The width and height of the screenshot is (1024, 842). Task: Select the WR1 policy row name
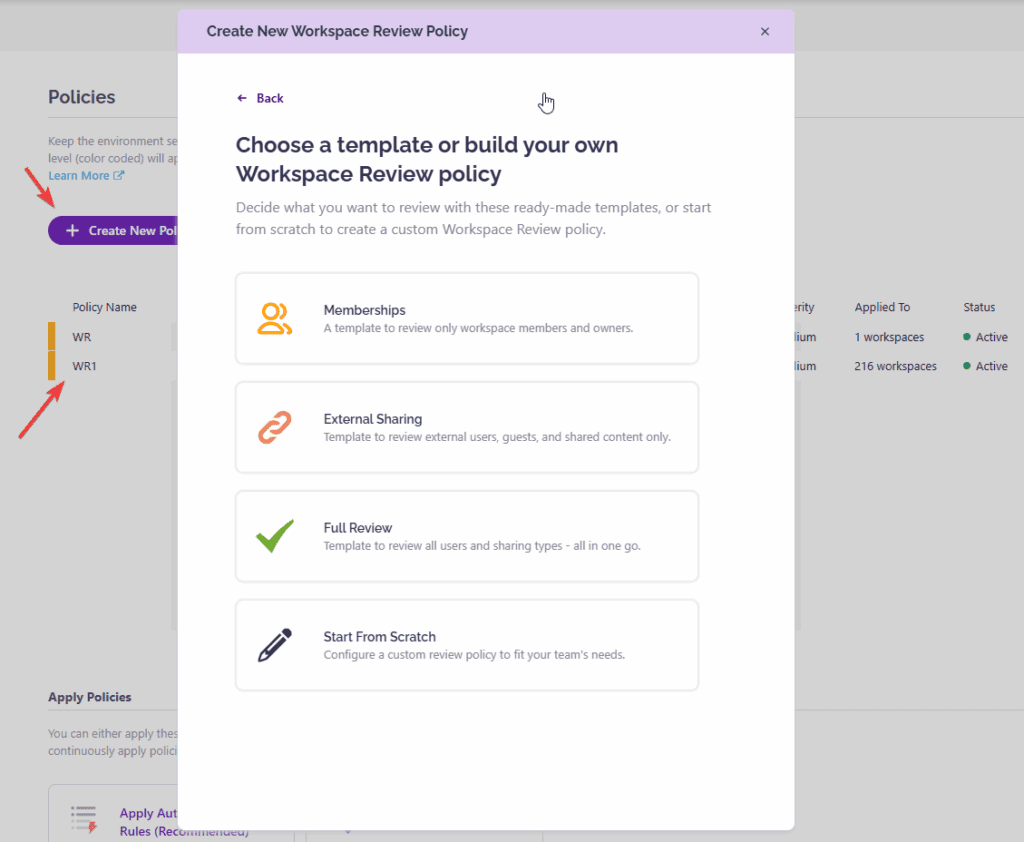click(84, 366)
